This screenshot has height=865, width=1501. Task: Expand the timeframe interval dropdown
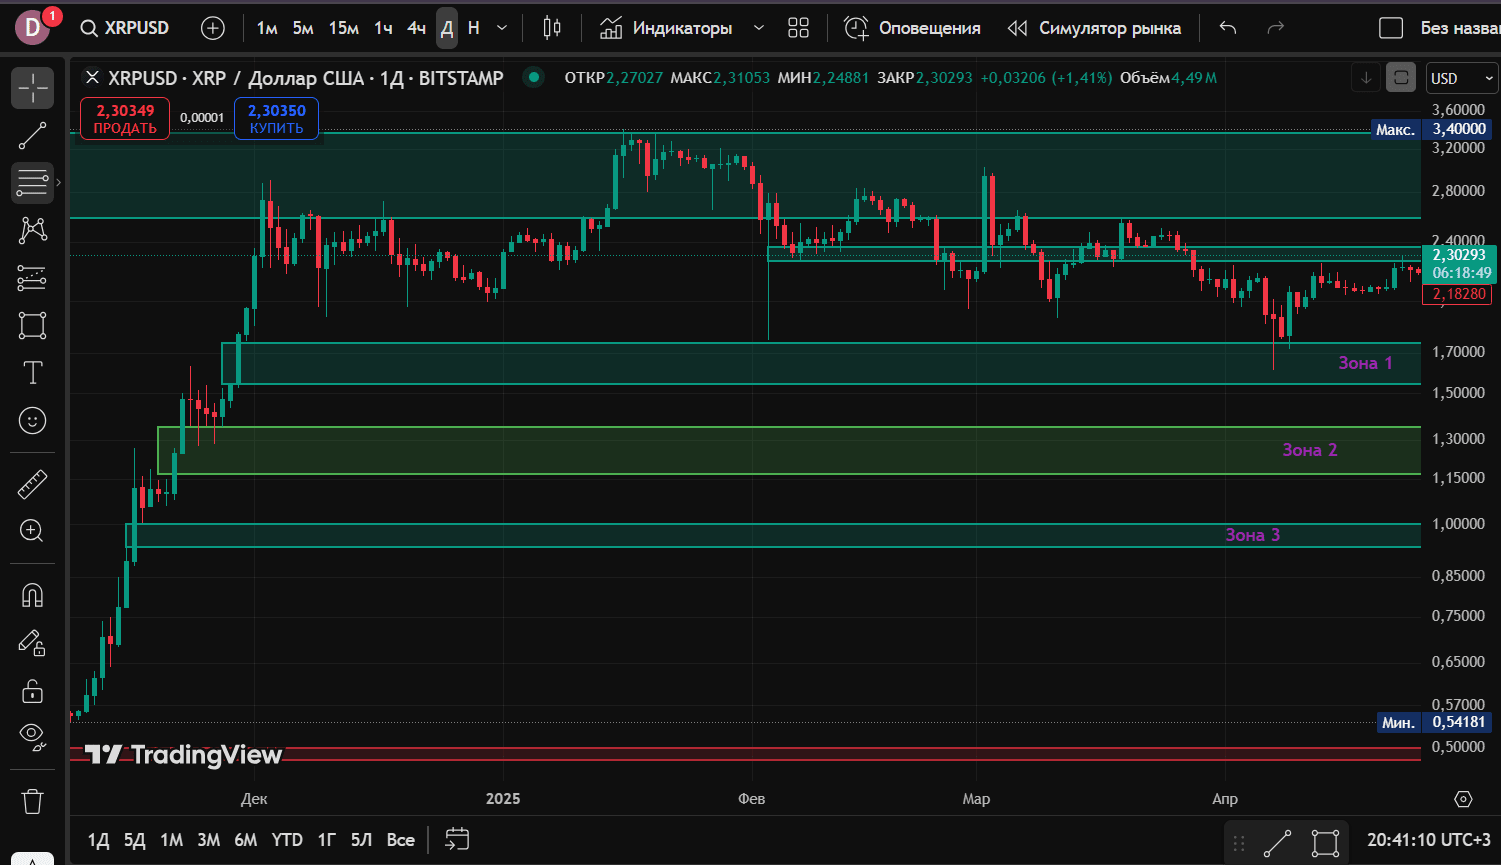[502, 28]
